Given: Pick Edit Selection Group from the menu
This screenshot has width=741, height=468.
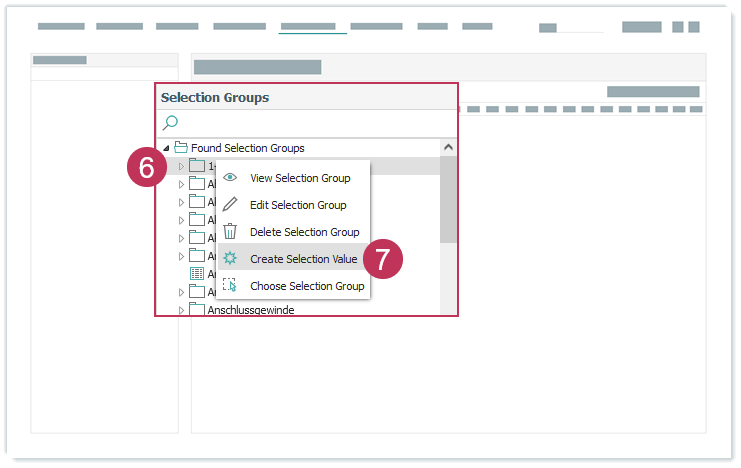Looking at the screenshot, I should pos(298,205).
